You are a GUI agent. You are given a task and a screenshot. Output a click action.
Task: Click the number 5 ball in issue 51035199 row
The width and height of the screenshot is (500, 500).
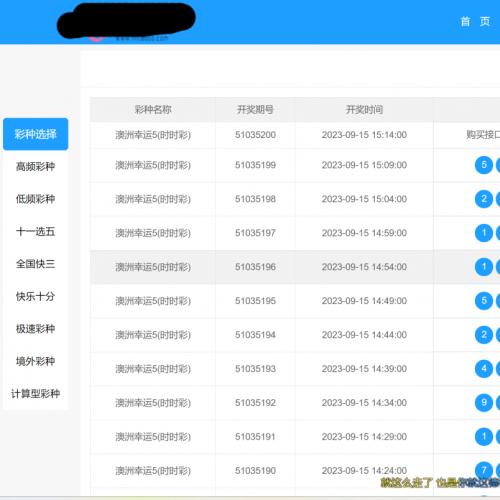coord(484,165)
